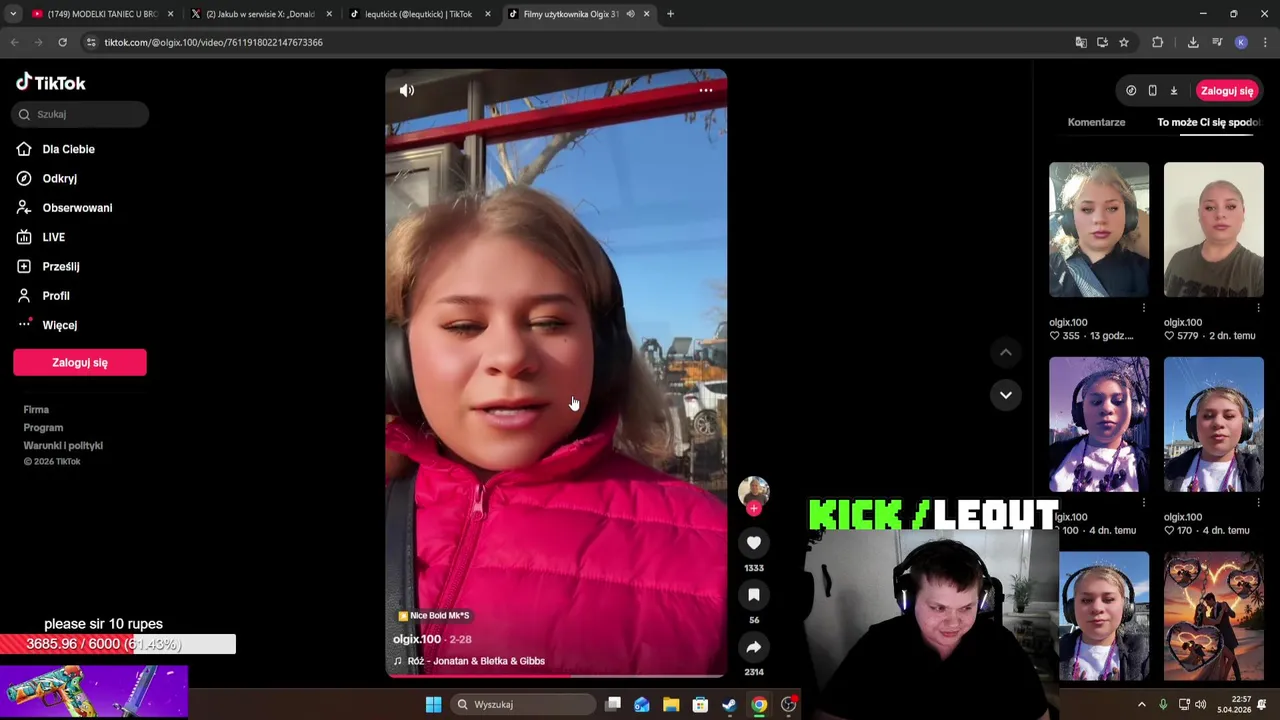Show hidden system tray icons
Screen dimensions: 1280x720
coord(1141,704)
